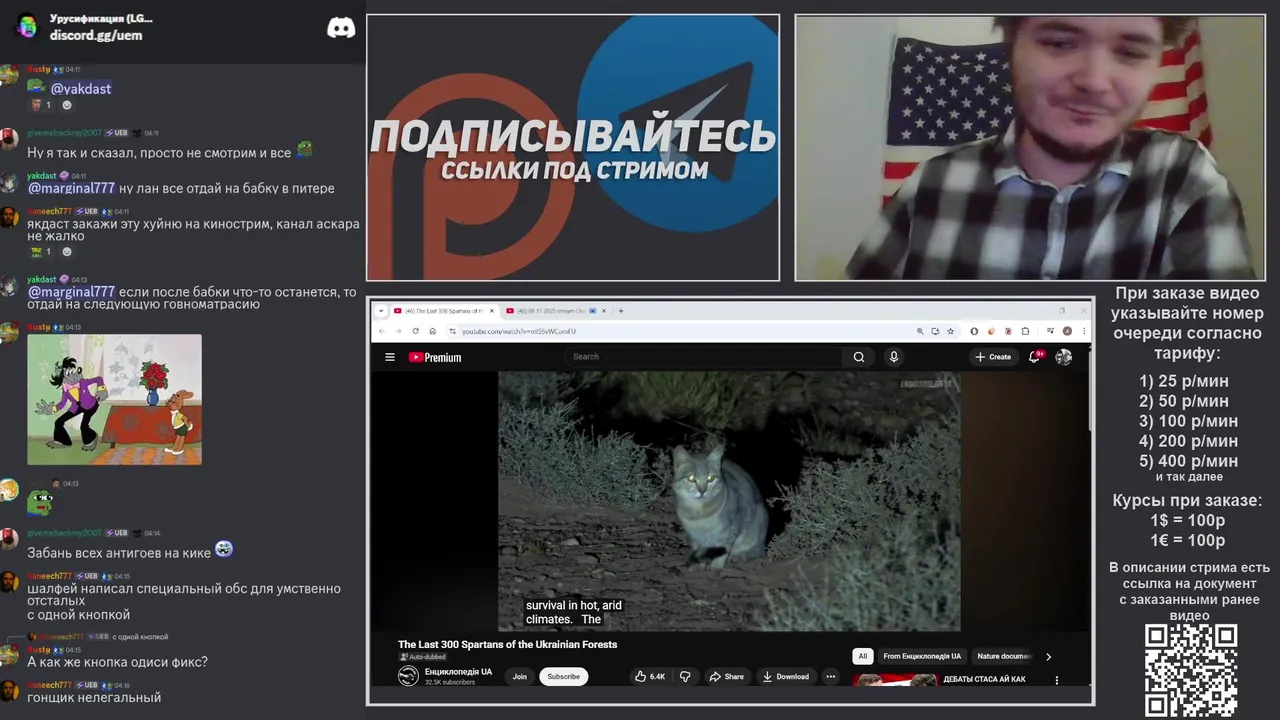Screen dimensions: 1280x720
Task: Click the Join button
Action: (520, 676)
